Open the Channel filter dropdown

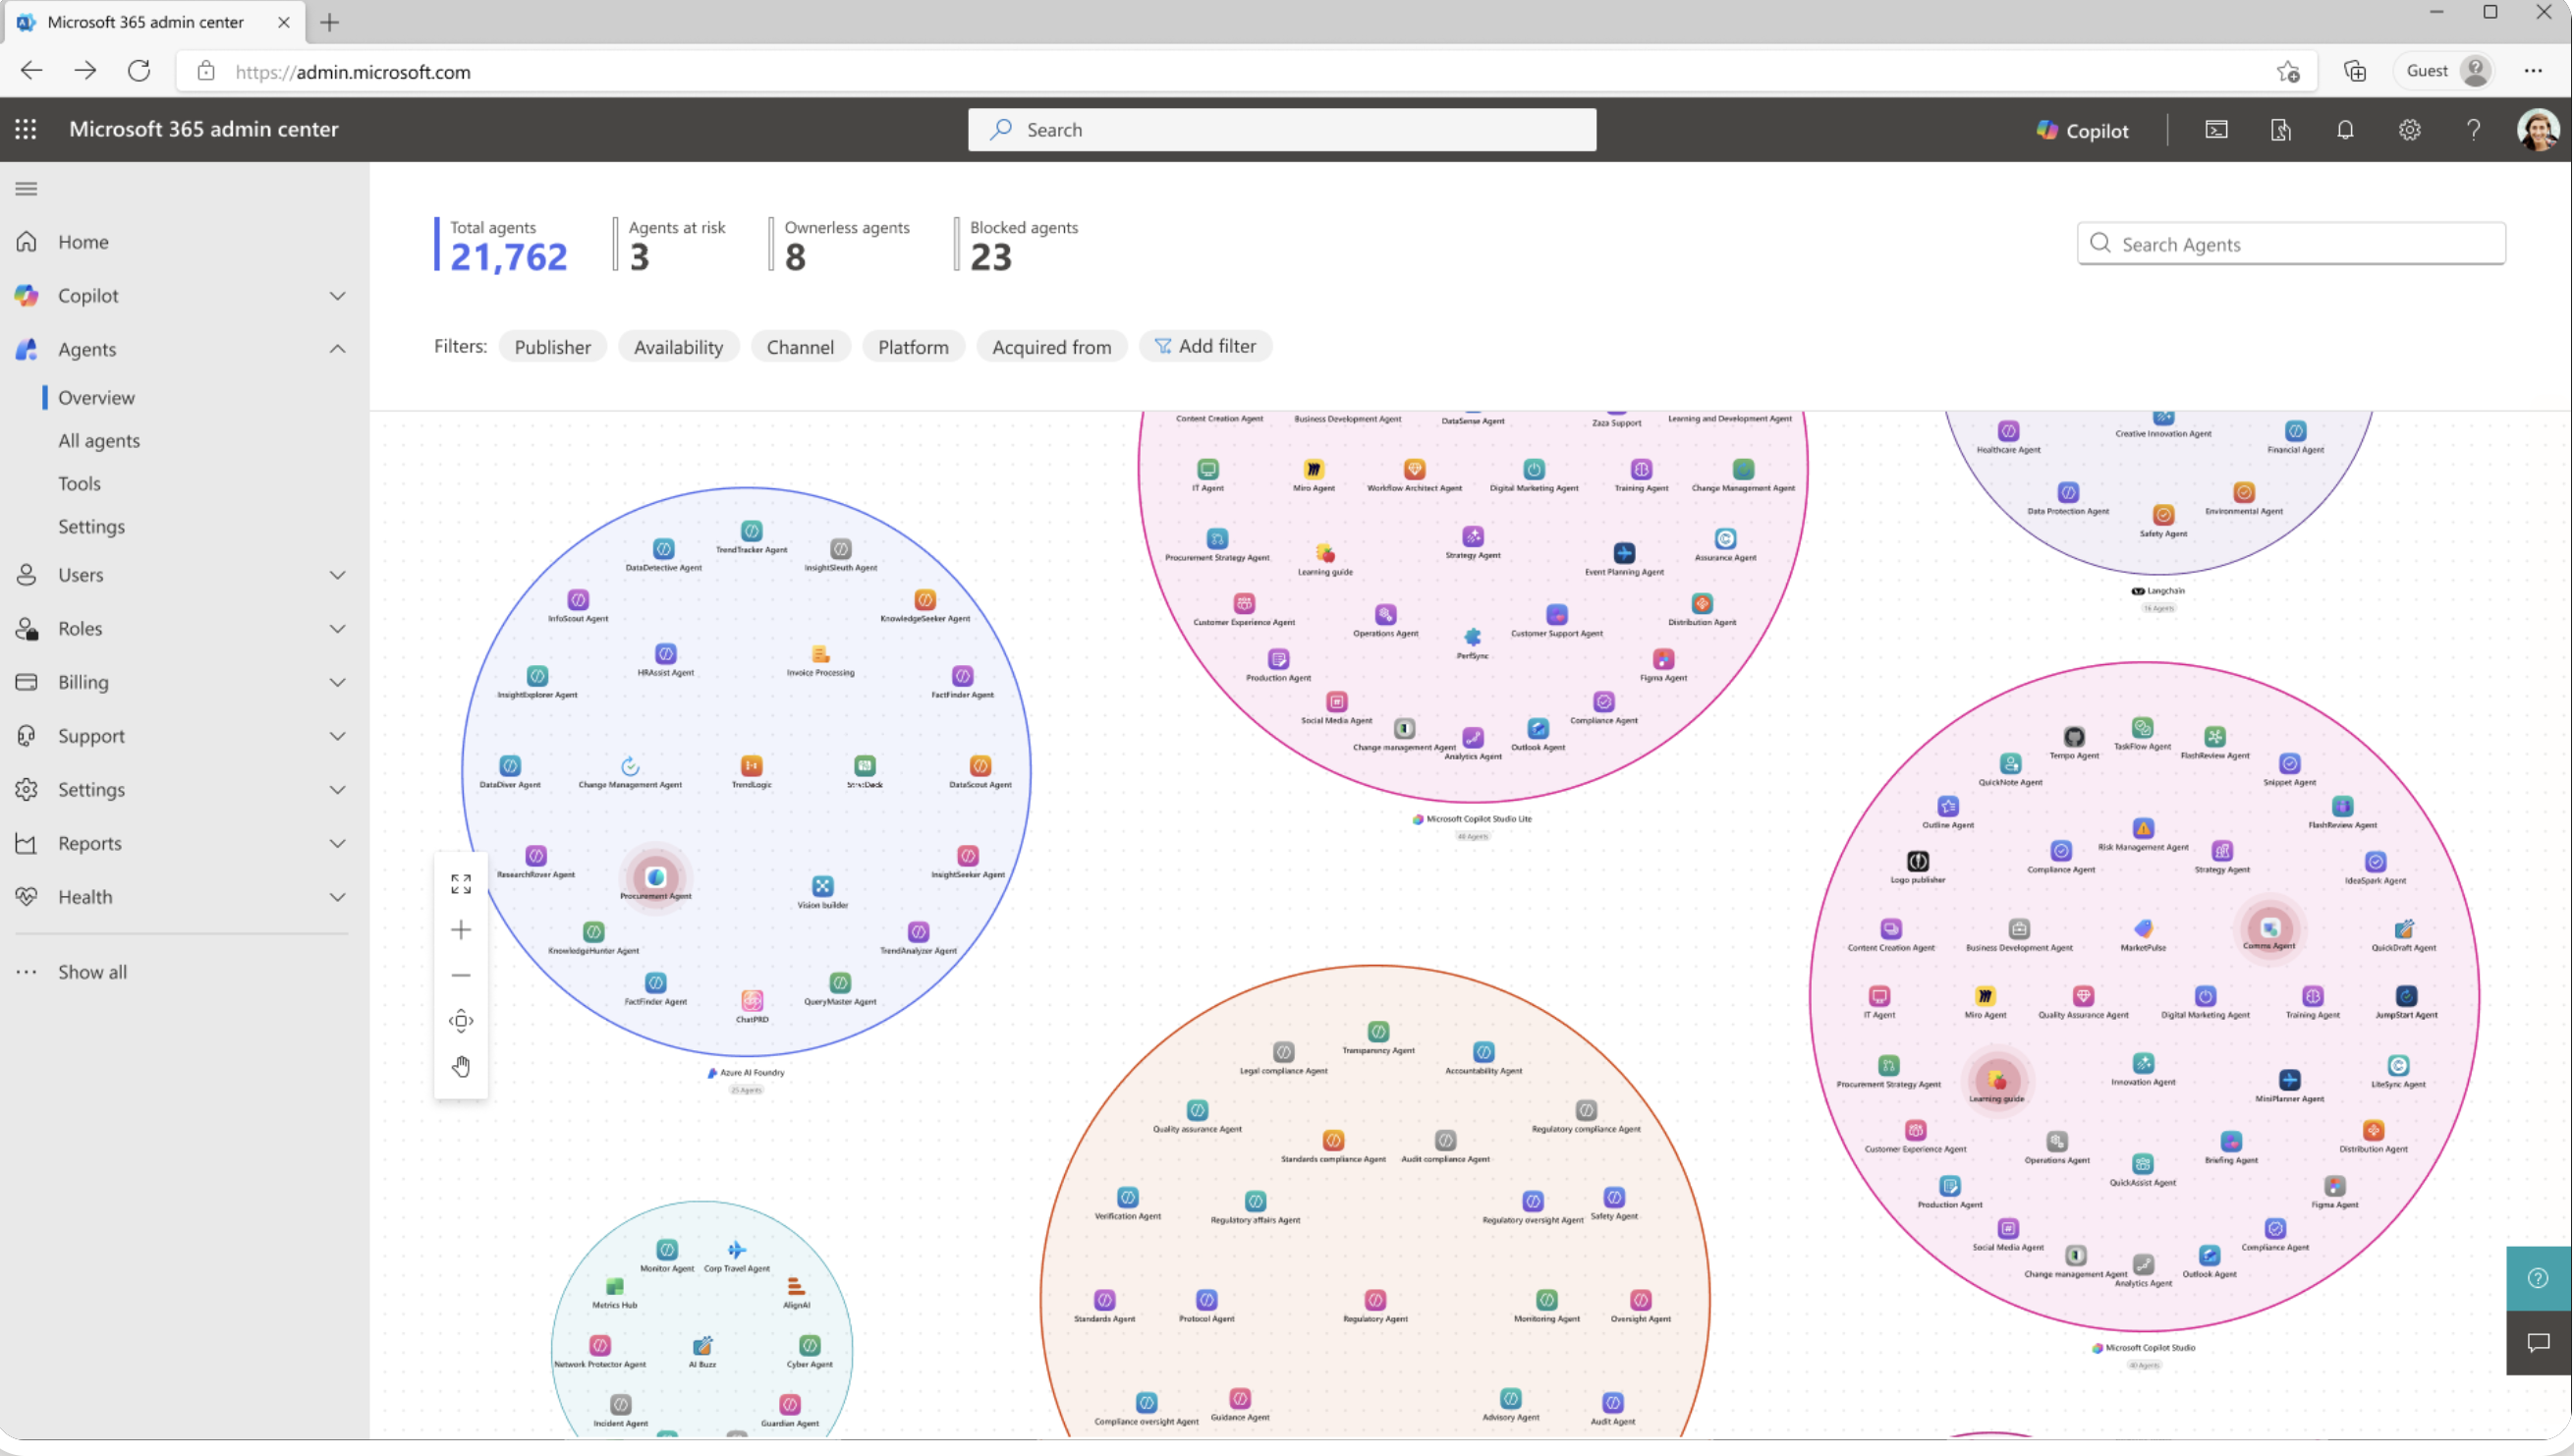point(800,347)
